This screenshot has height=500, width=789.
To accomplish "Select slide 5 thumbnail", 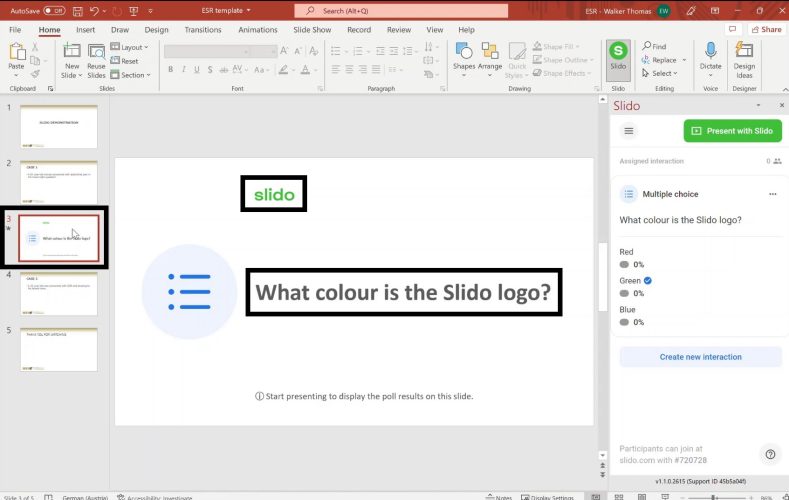I will tap(59, 349).
